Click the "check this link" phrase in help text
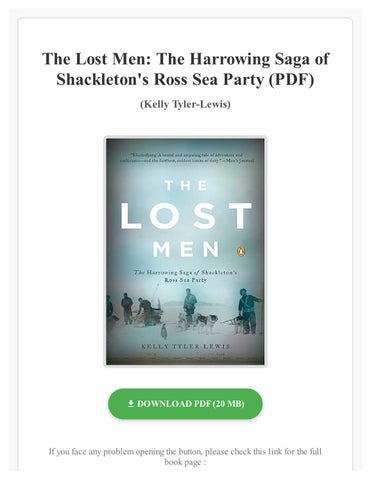371x480 pixels. (256, 452)
